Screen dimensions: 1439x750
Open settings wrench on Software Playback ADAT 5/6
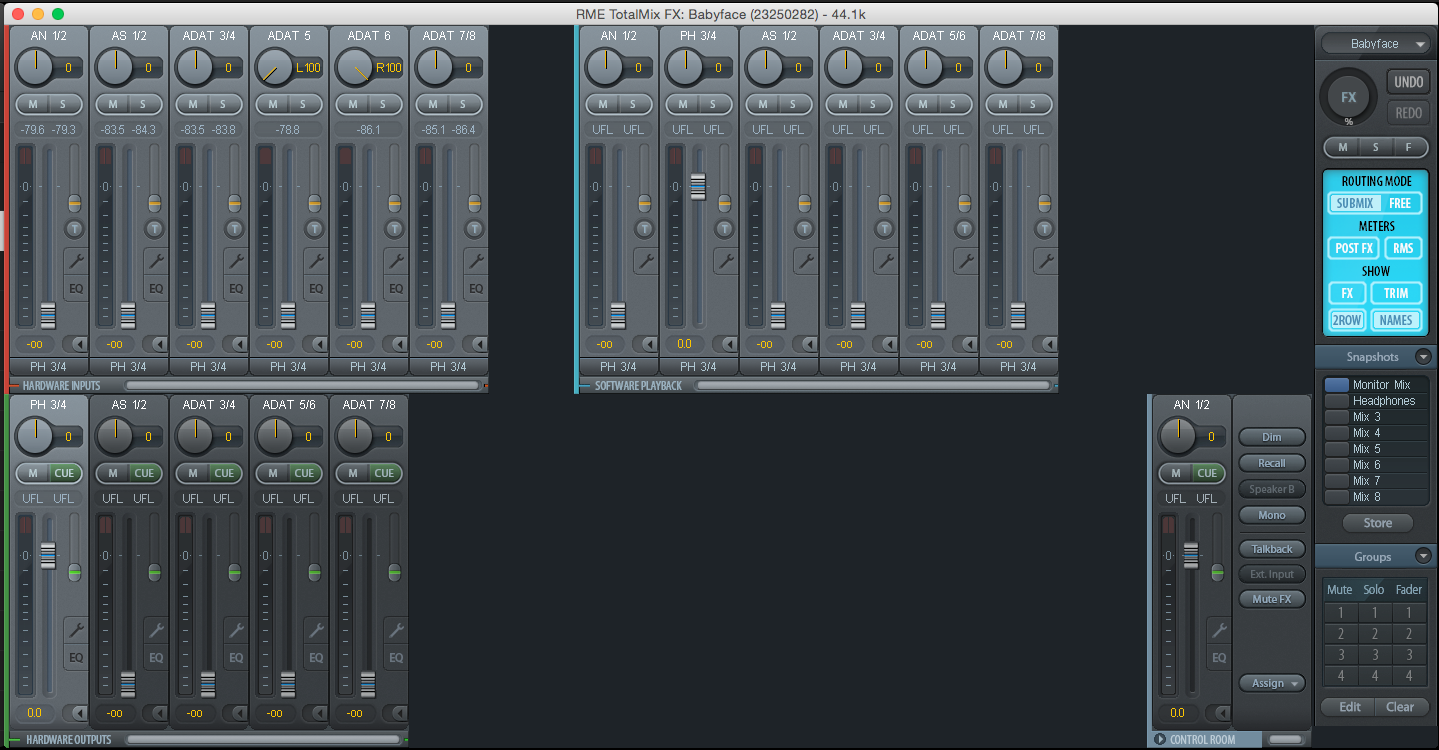click(x=966, y=261)
